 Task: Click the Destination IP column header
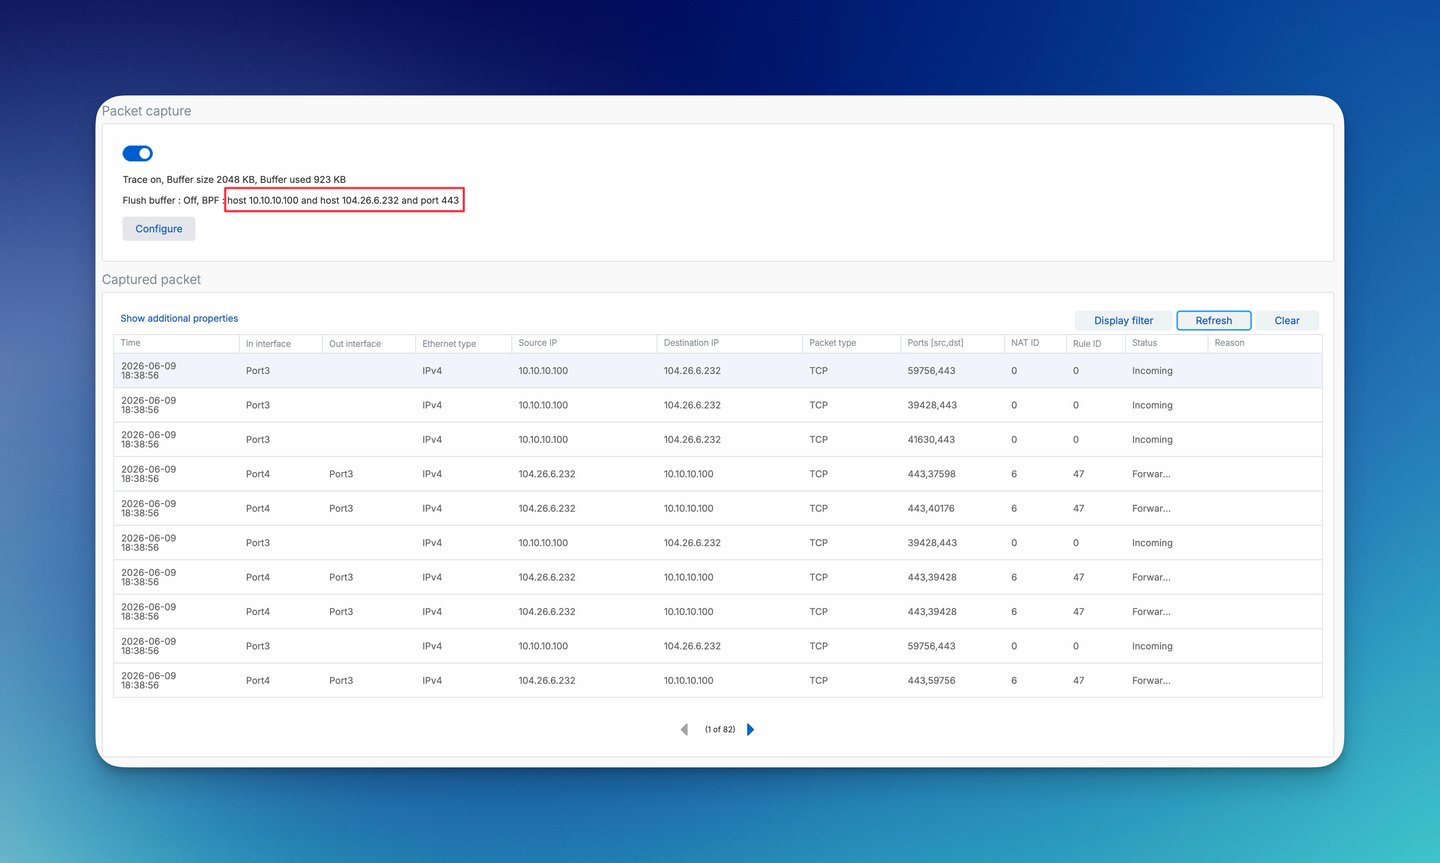pos(691,343)
